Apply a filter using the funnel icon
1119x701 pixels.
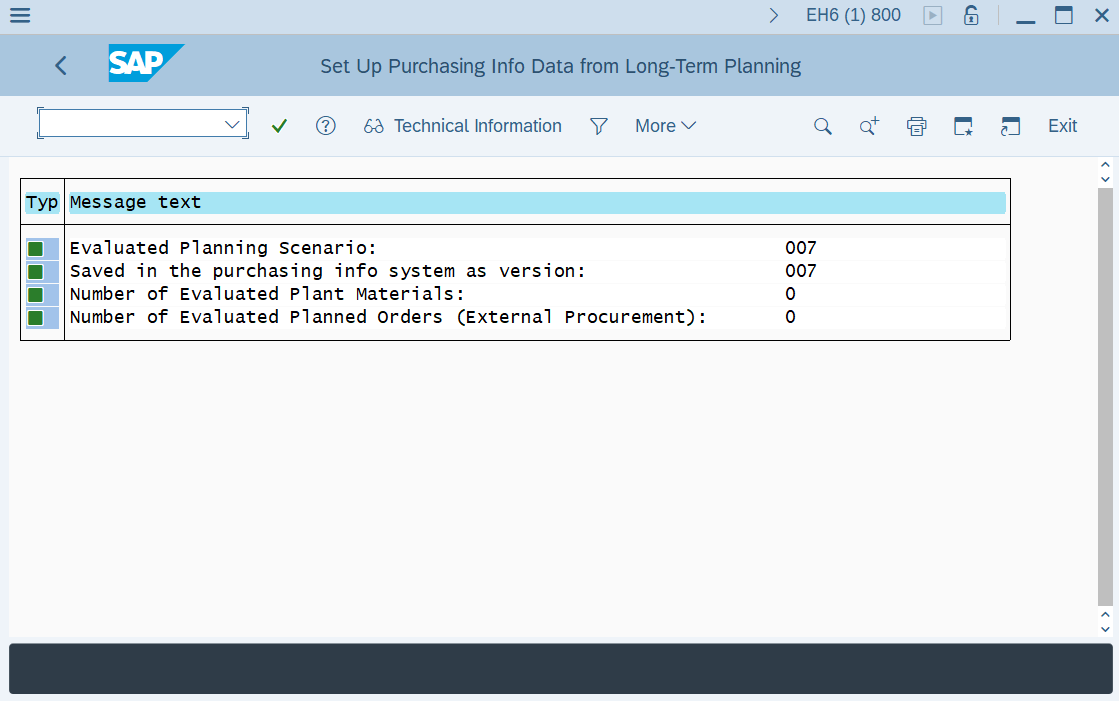pos(599,125)
